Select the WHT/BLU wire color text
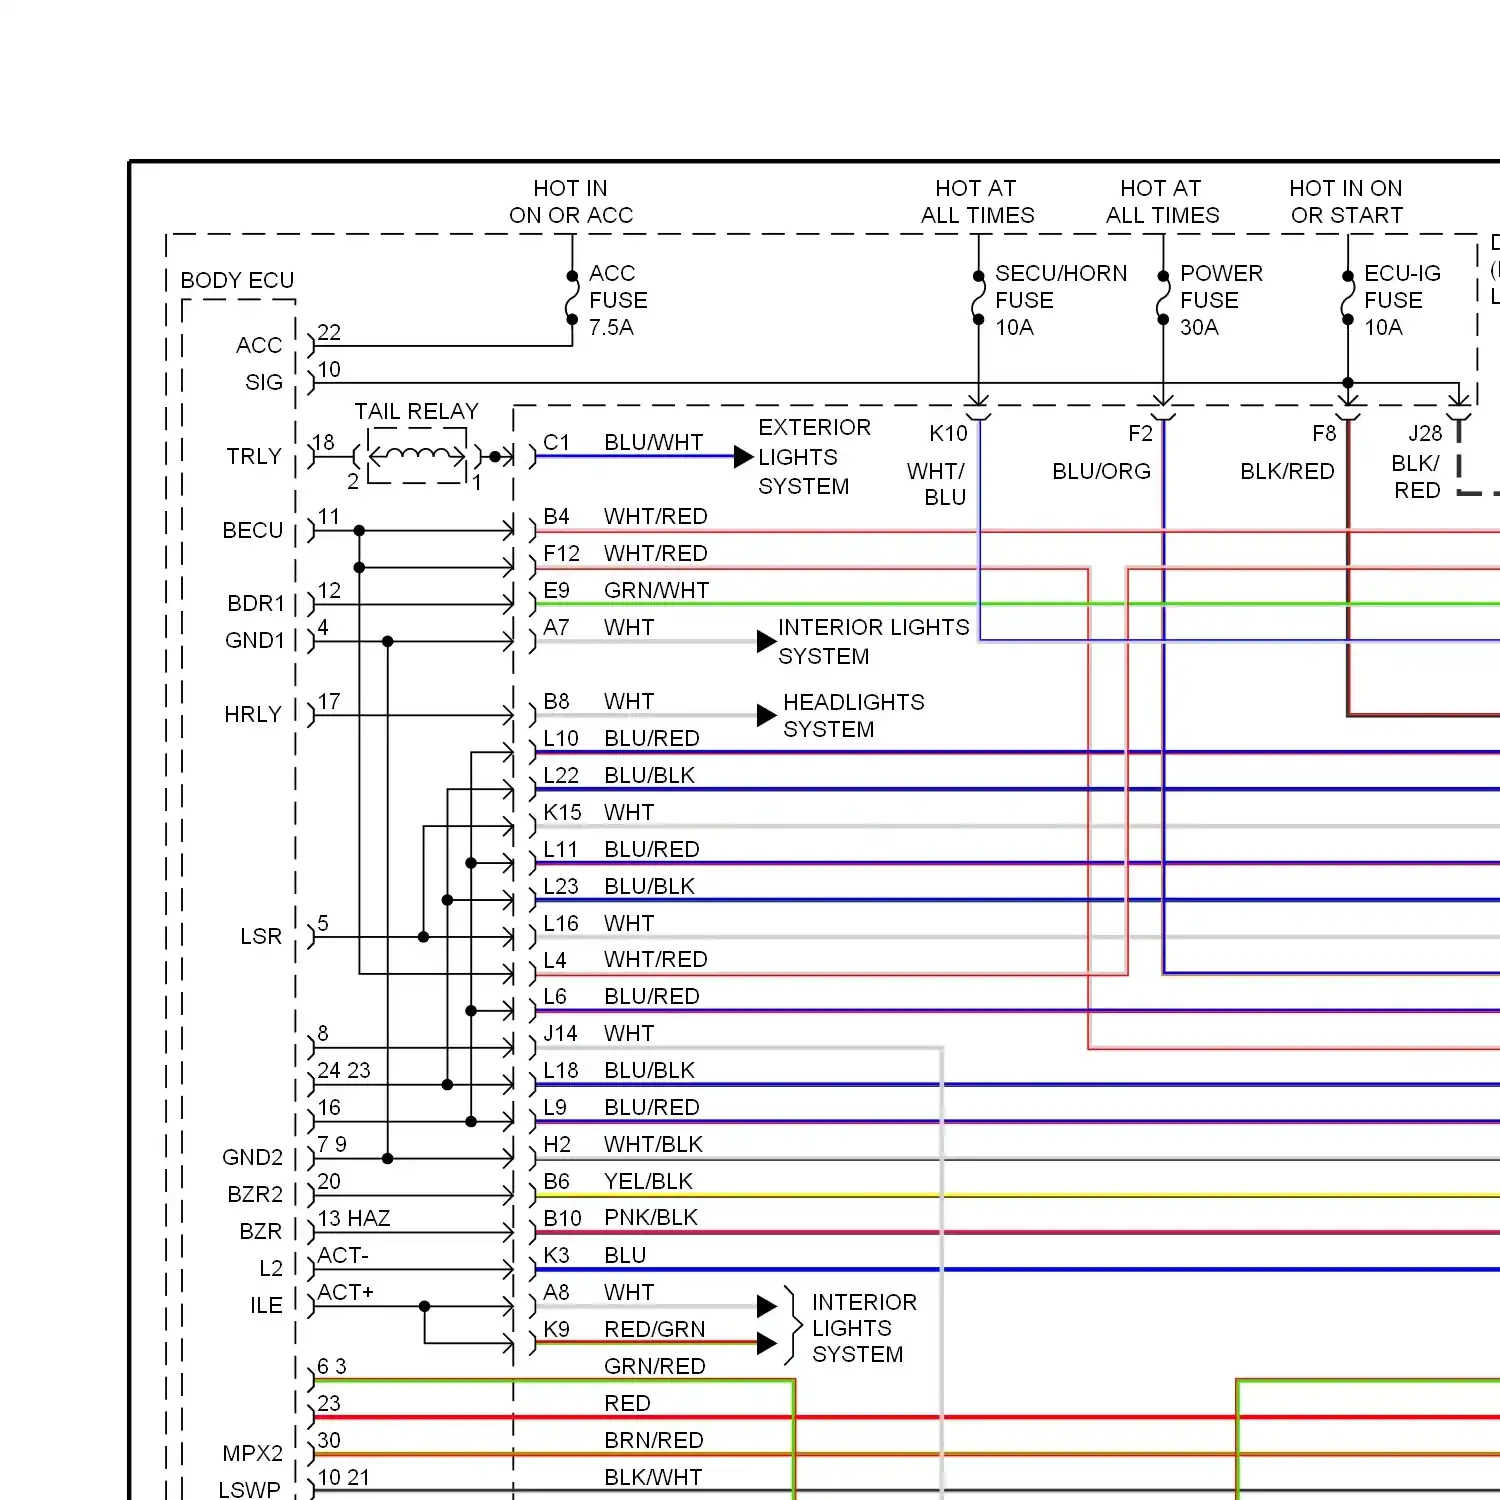The image size is (1500, 1500). (936, 484)
